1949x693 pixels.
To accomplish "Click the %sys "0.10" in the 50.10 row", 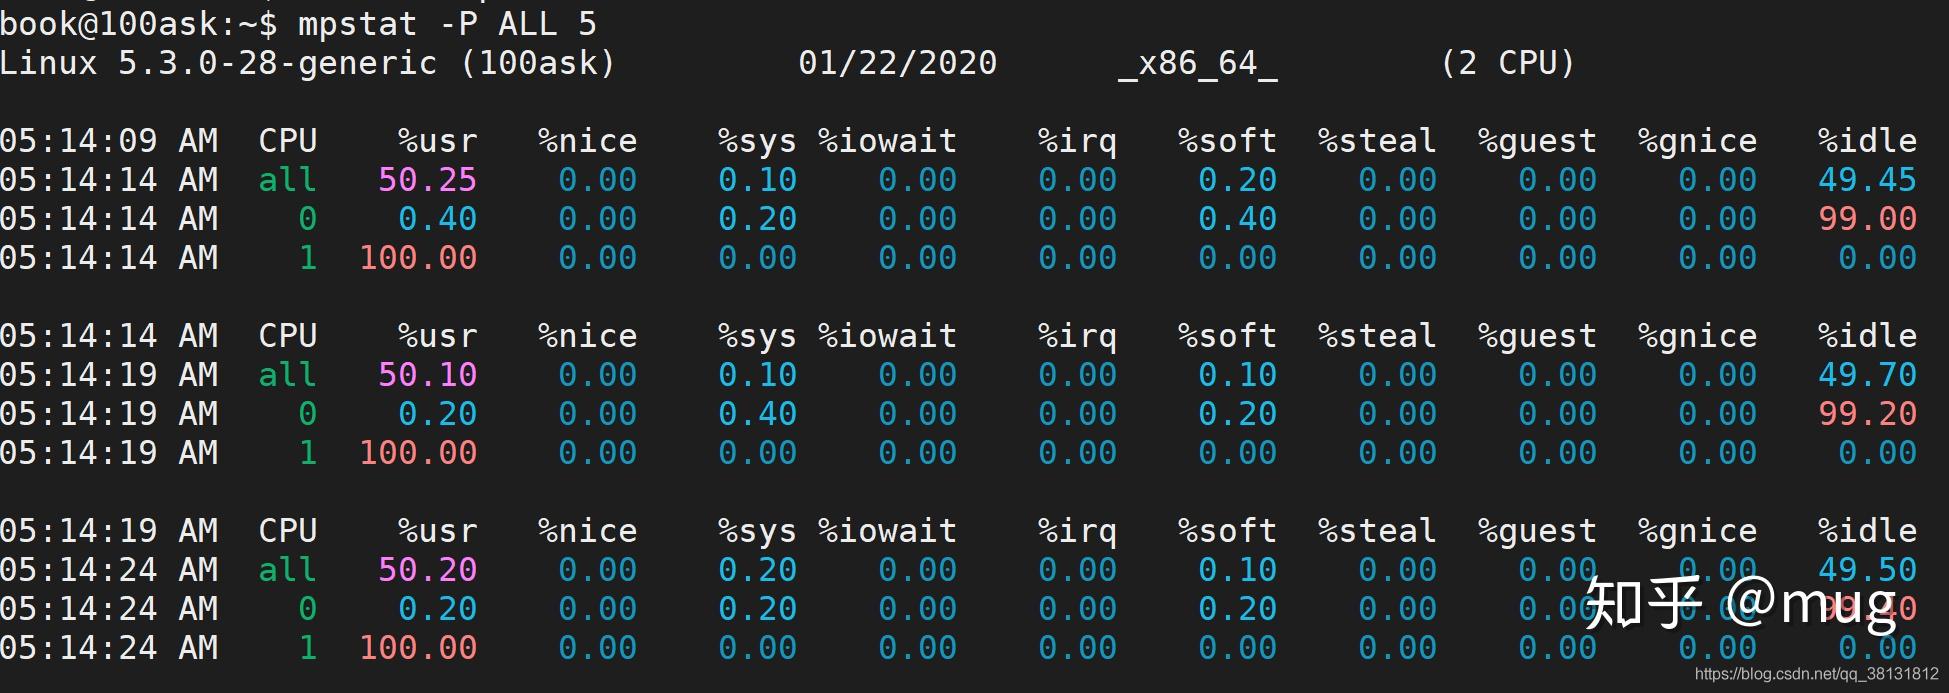I will (758, 375).
